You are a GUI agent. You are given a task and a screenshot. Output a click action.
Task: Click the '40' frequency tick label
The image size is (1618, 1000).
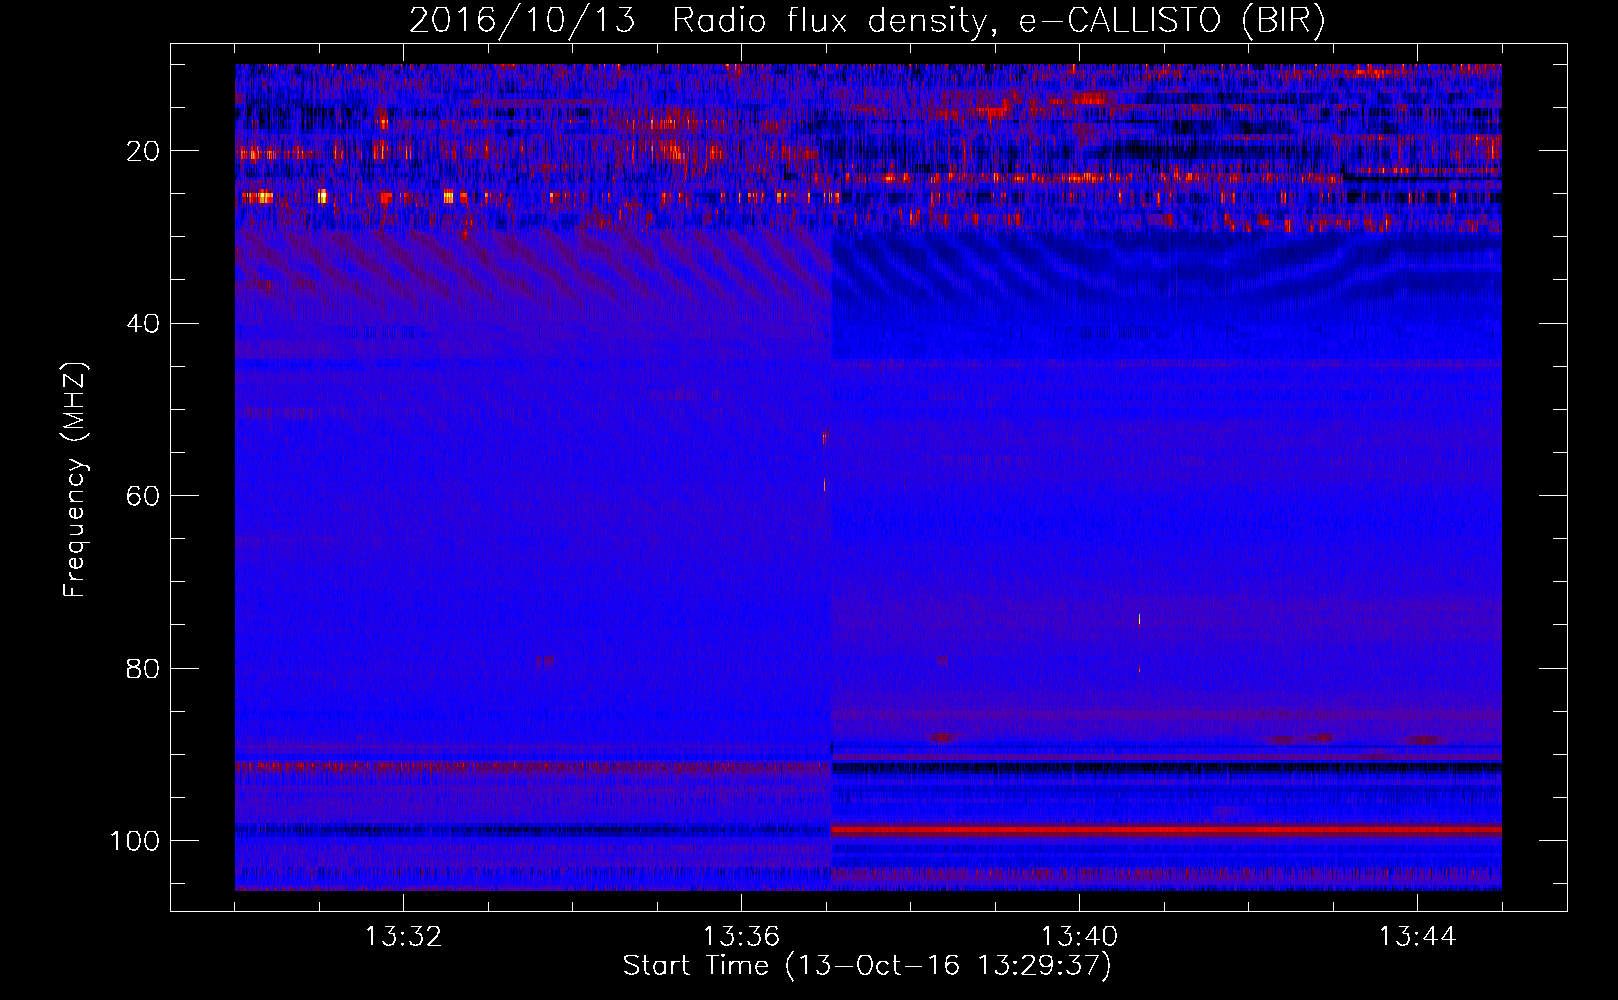pos(143,324)
